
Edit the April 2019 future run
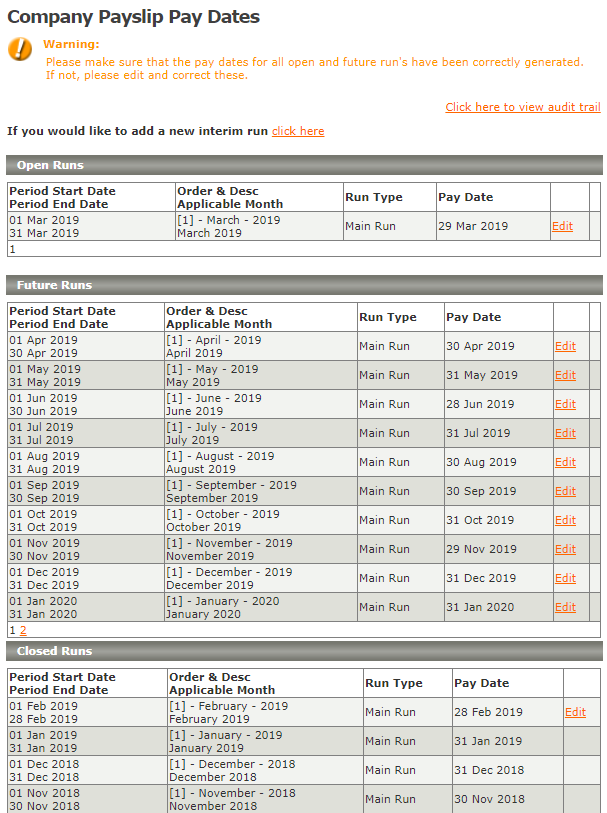coord(565,346)
